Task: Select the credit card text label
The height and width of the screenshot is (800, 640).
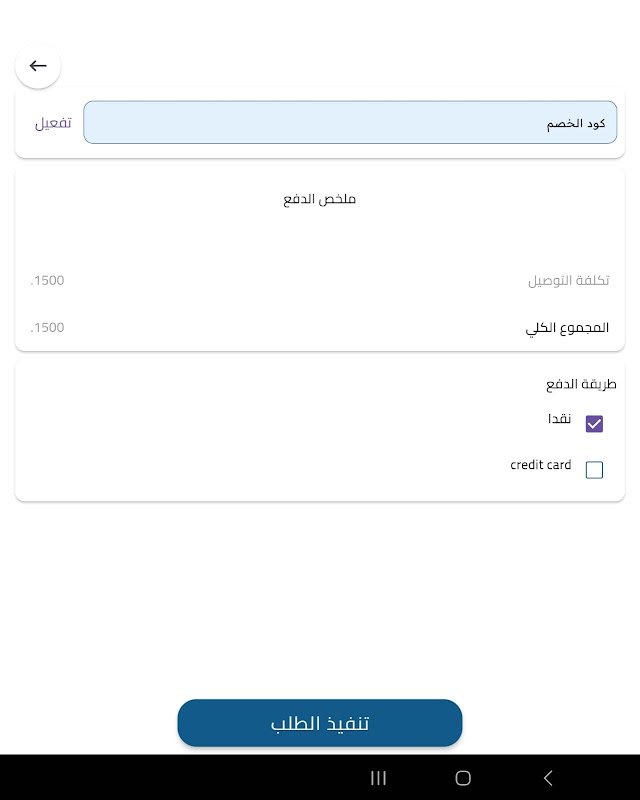Action: [540, 465]
